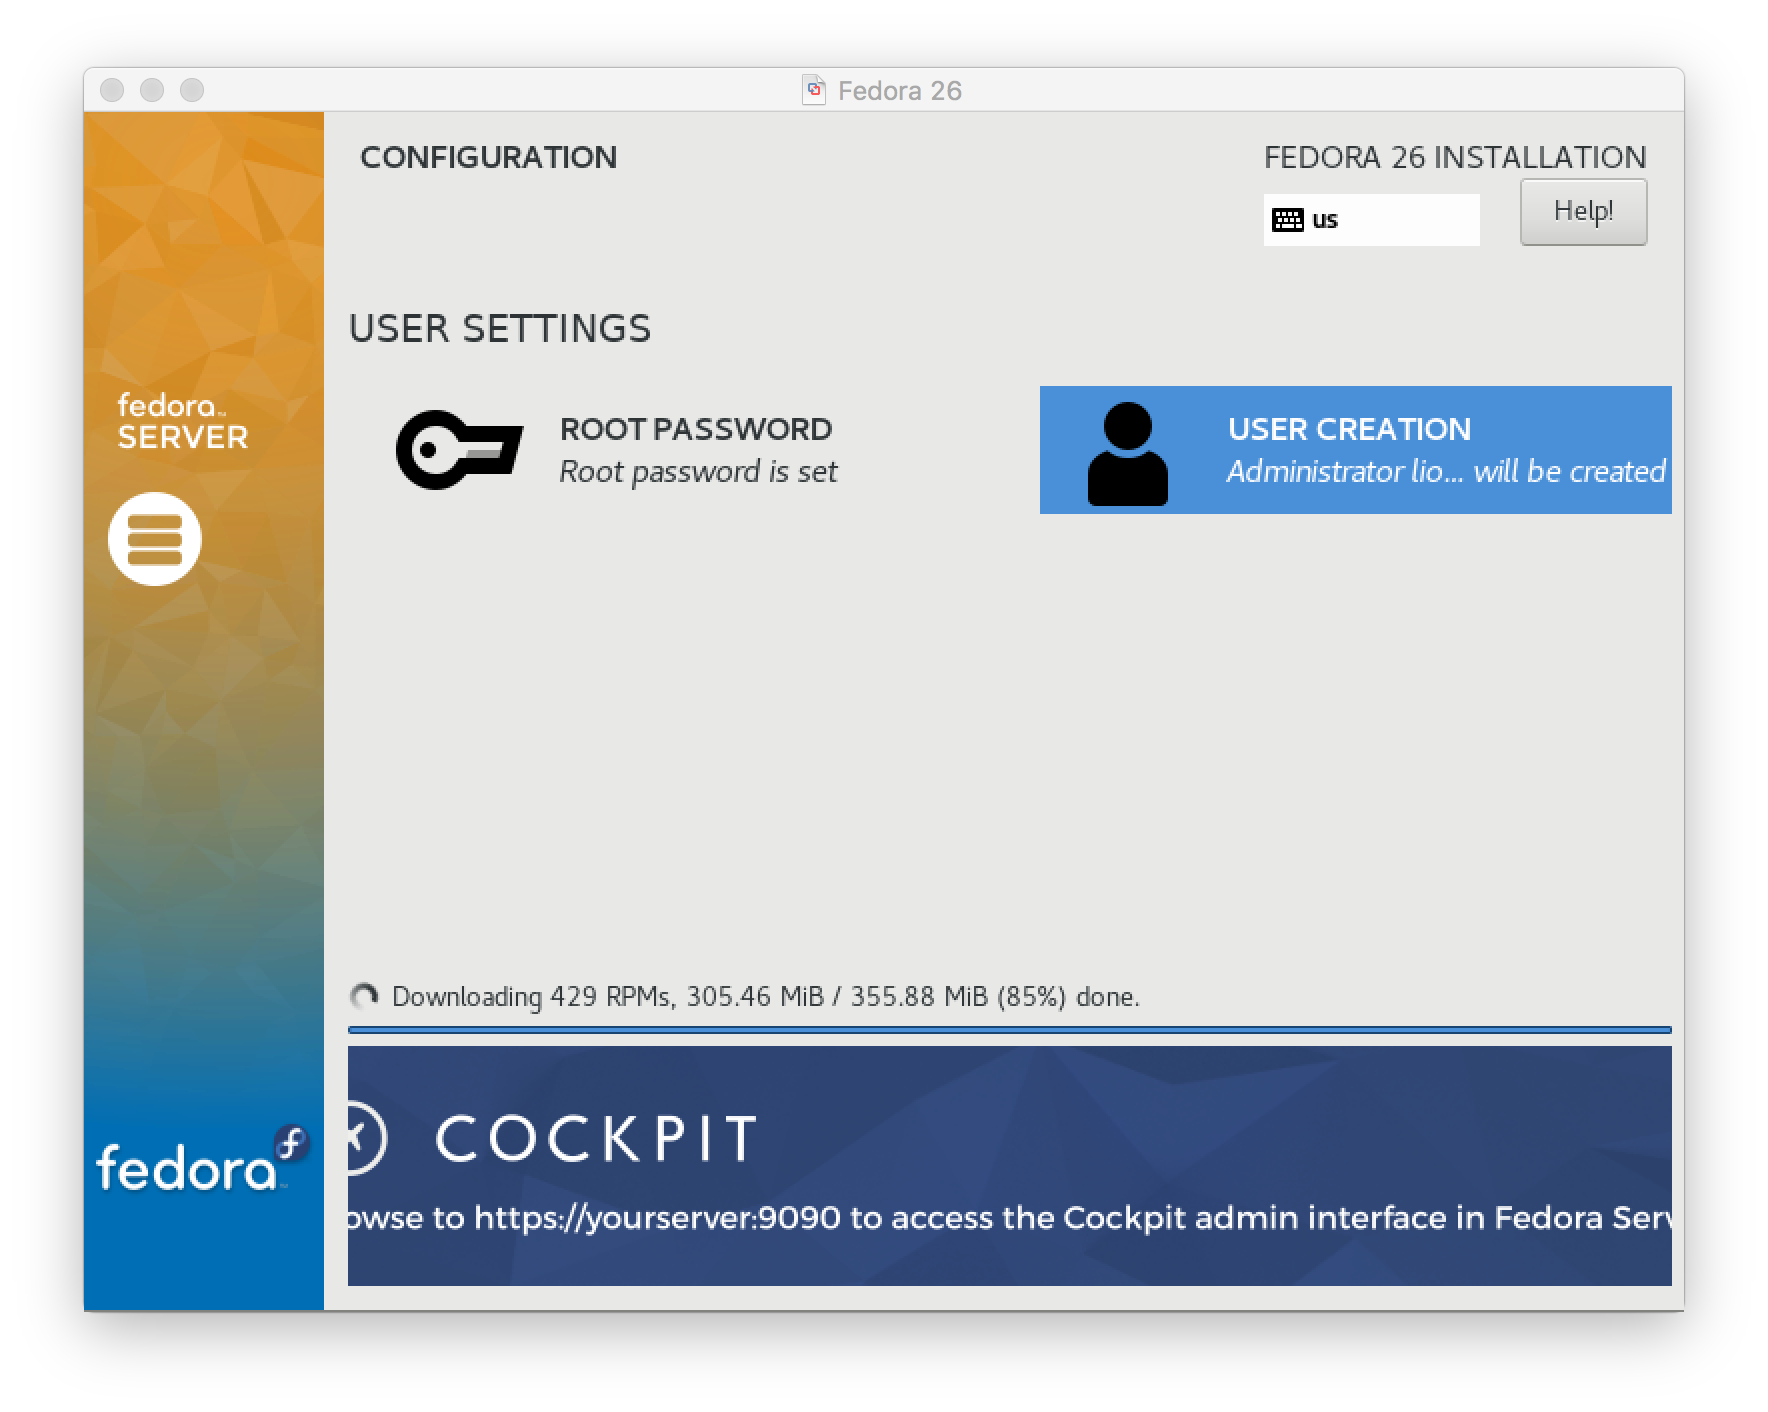Click the Cockpit URL text in banner

[x=1009, y=1218]
